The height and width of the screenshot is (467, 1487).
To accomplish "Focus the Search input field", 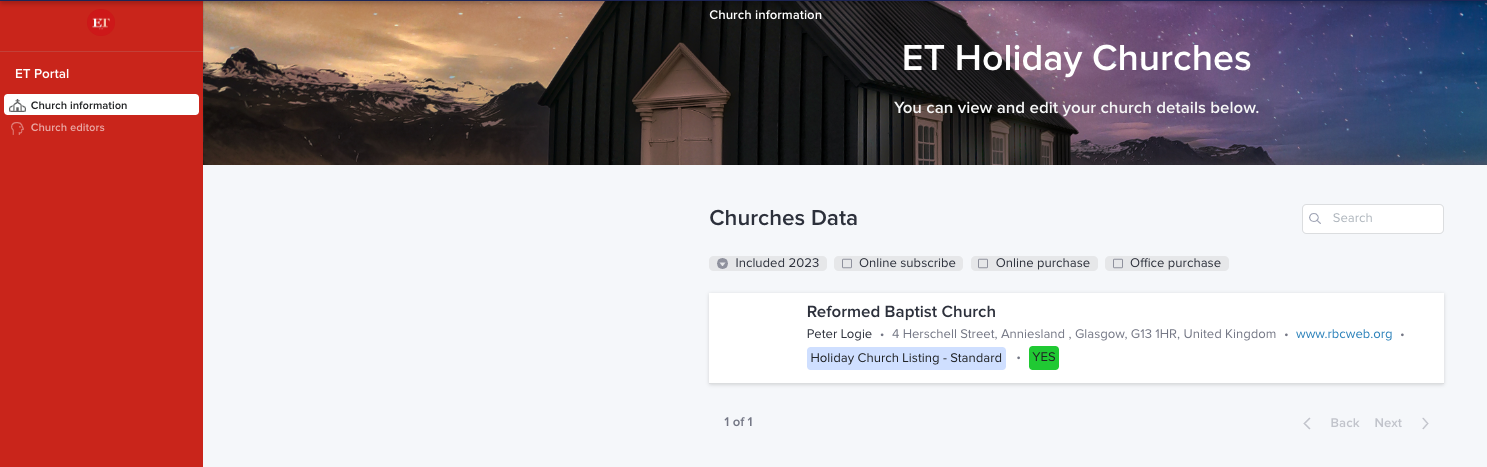I will tap(1382, 218).
